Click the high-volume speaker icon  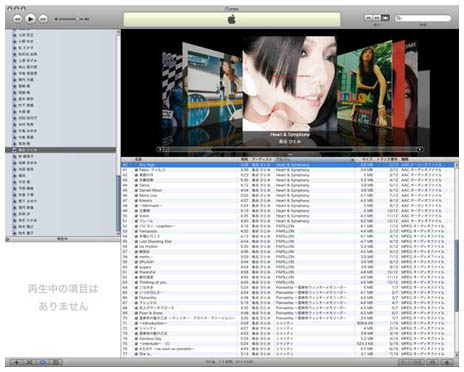(x=87, y=19)
